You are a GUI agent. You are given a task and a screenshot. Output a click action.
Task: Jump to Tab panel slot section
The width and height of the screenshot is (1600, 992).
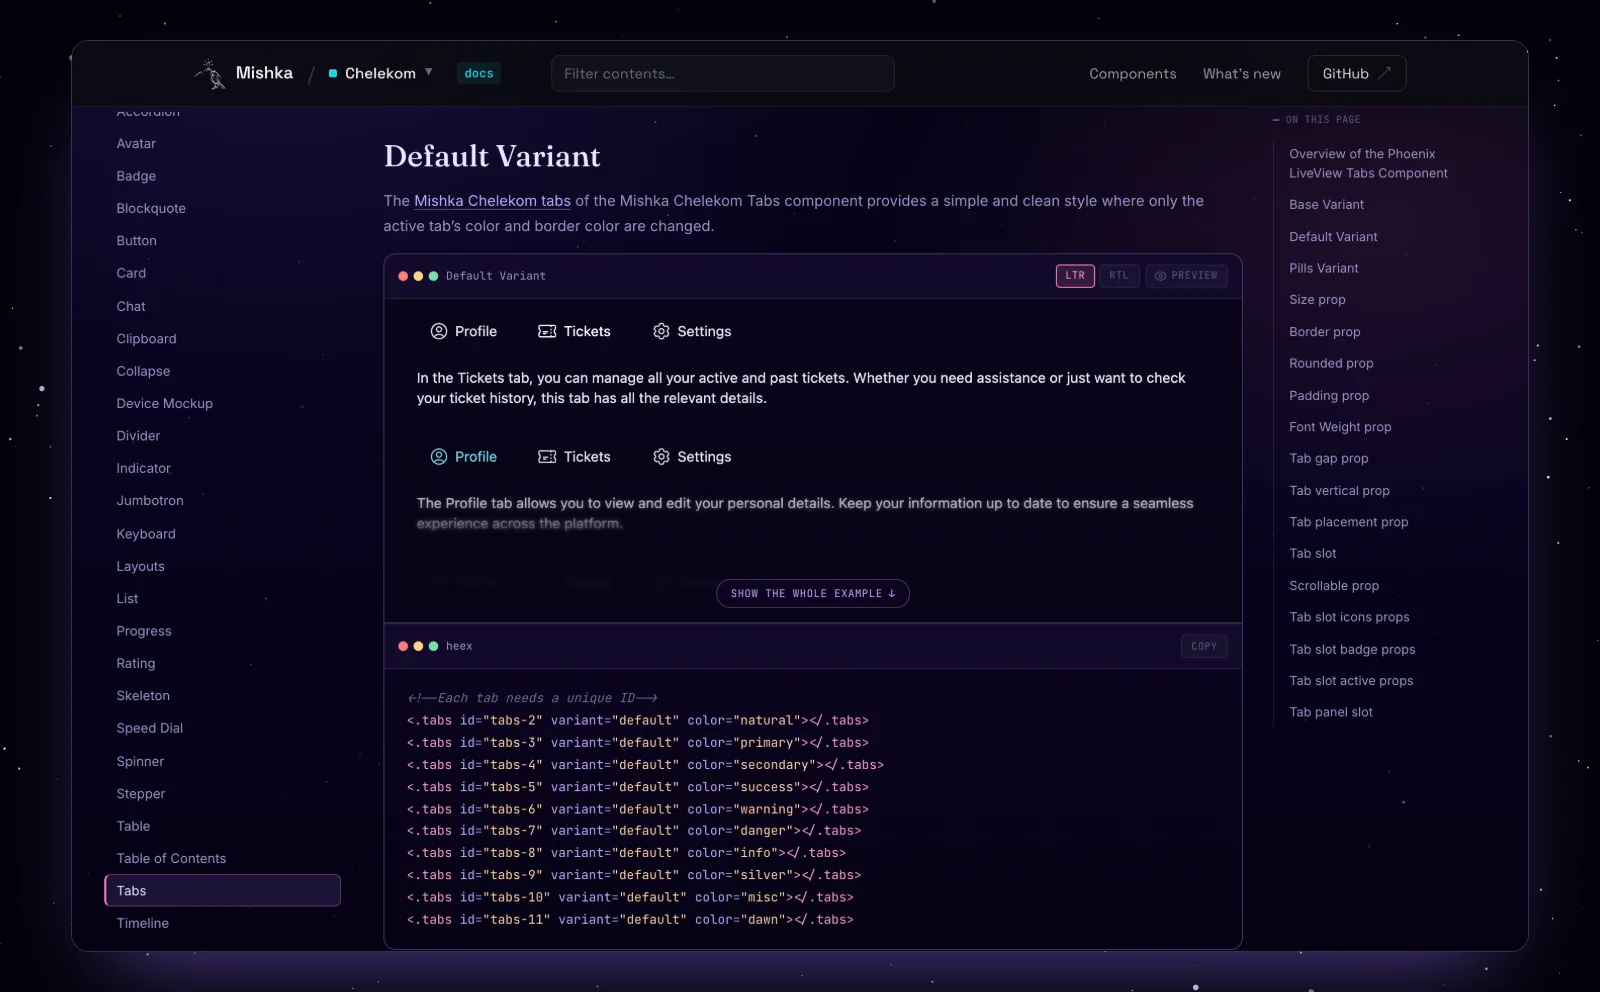point(1331,712)
